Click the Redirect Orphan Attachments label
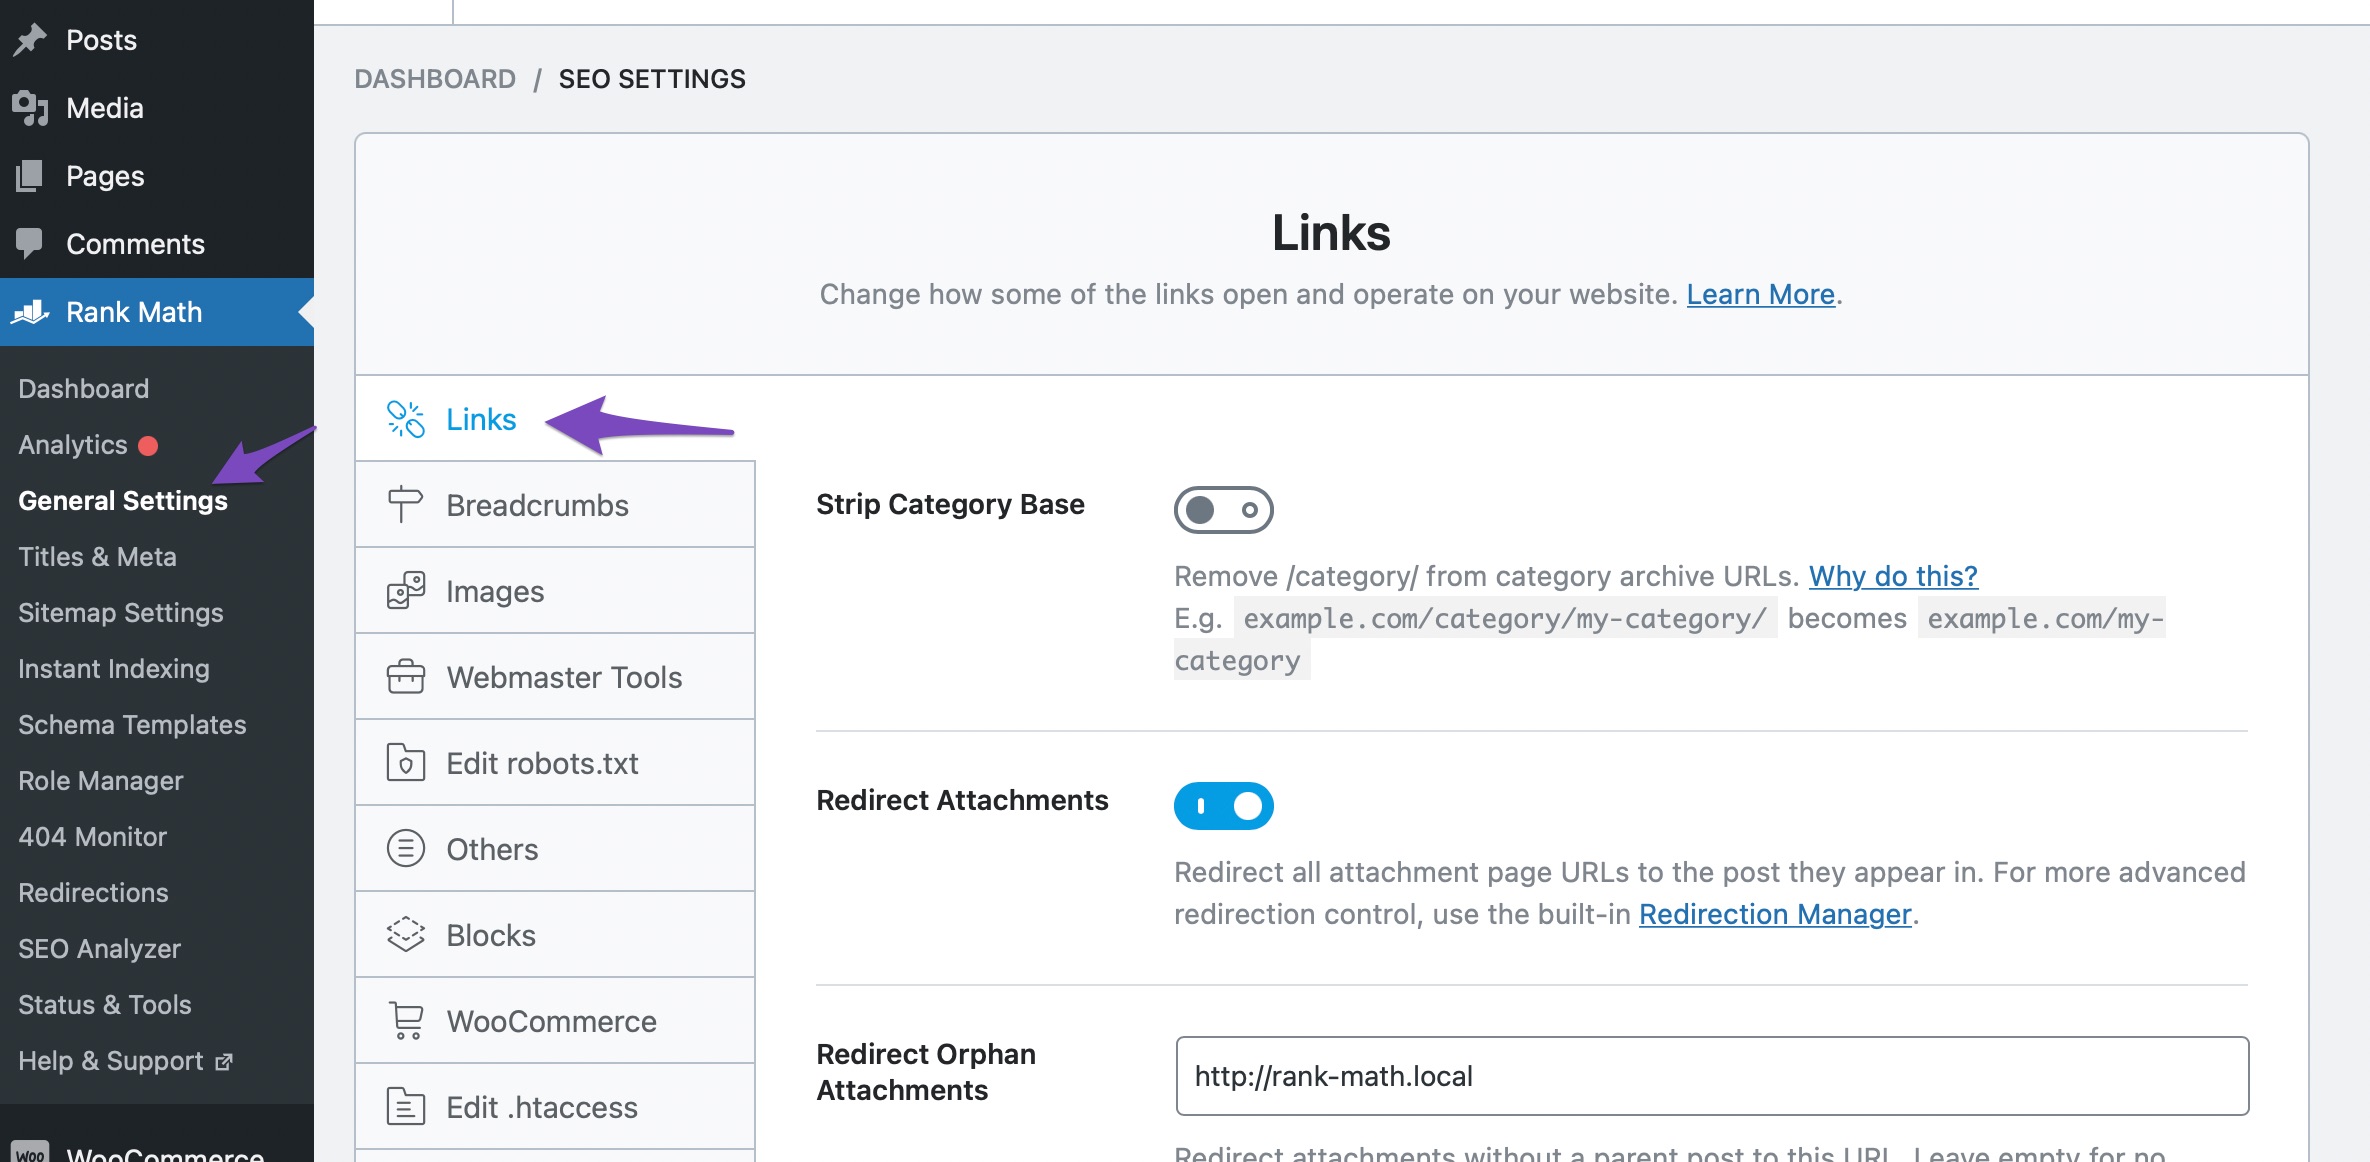 (926, 1072)
